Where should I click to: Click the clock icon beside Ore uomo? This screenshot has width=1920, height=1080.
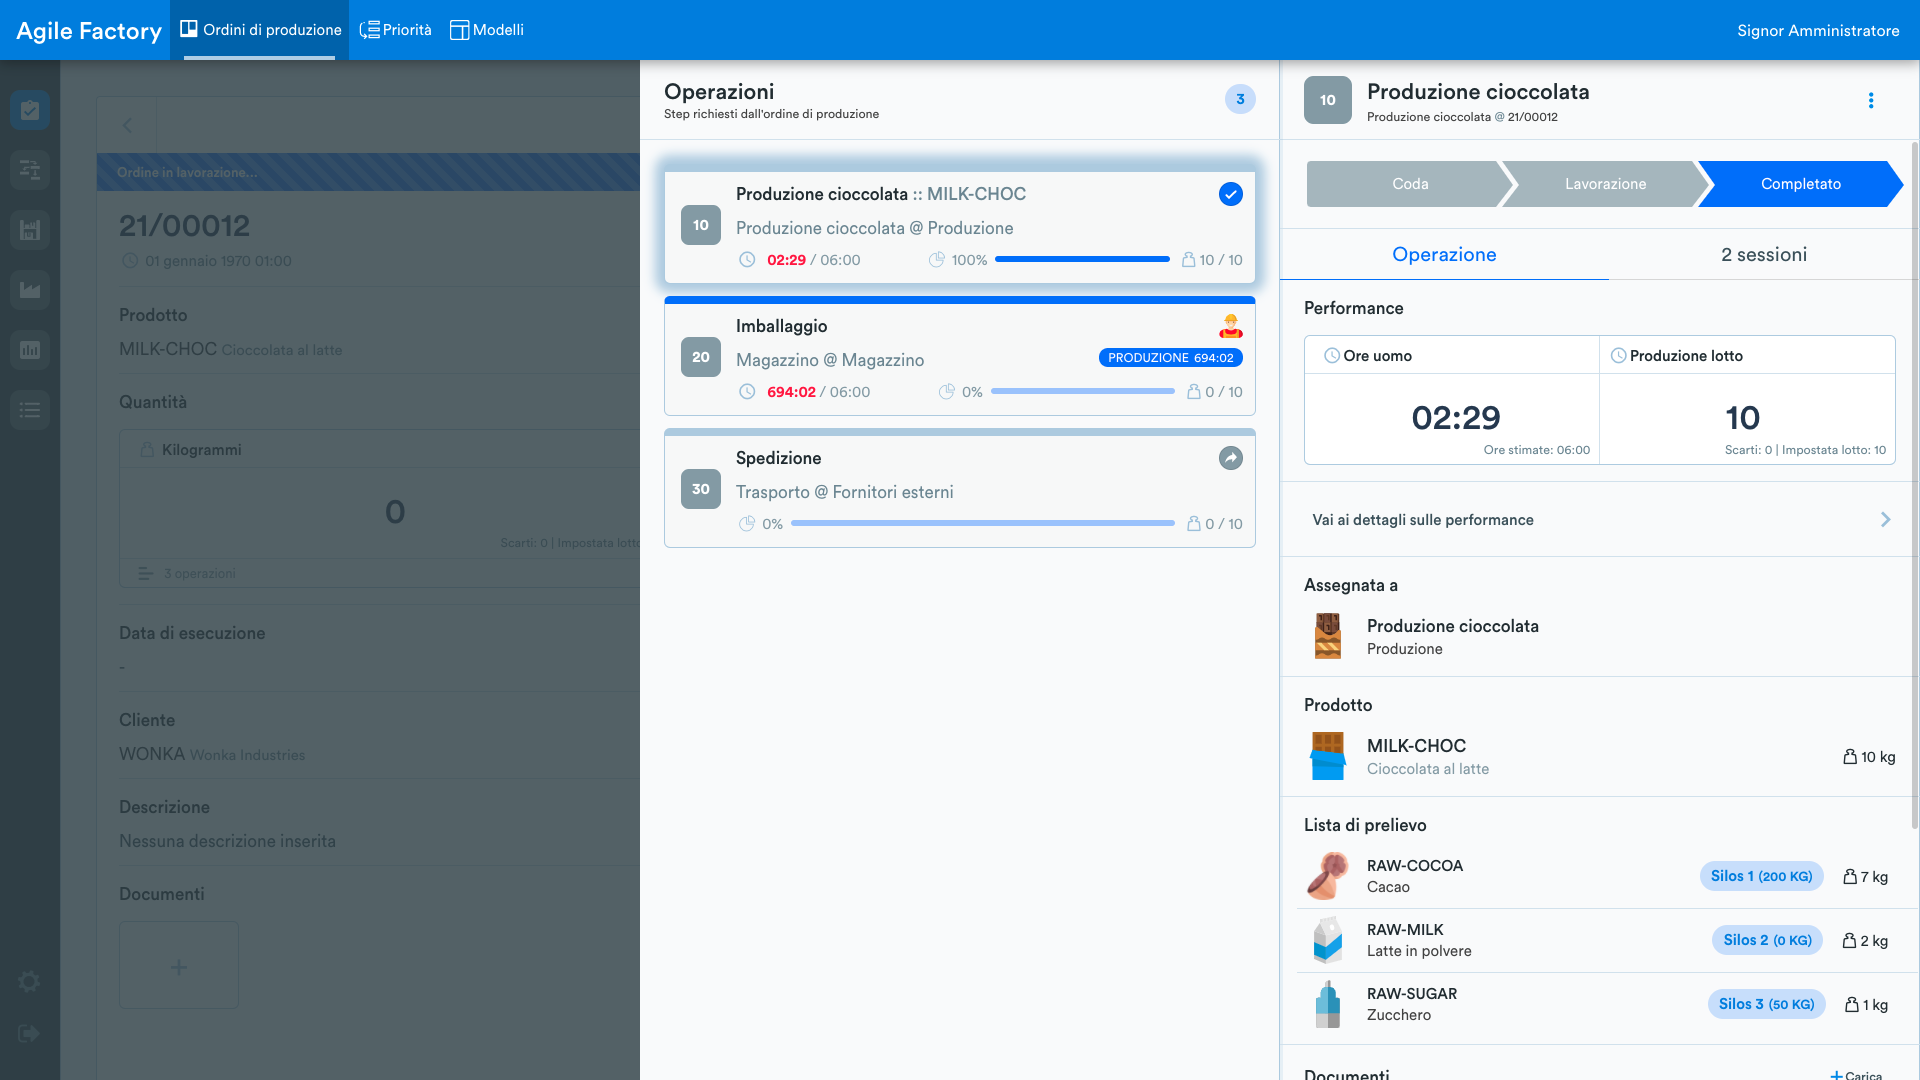pos(1332,356)
